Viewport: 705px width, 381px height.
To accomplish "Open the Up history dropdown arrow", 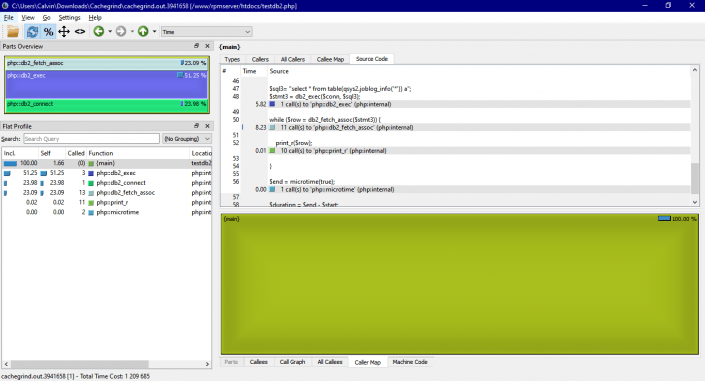I will 154,31.
